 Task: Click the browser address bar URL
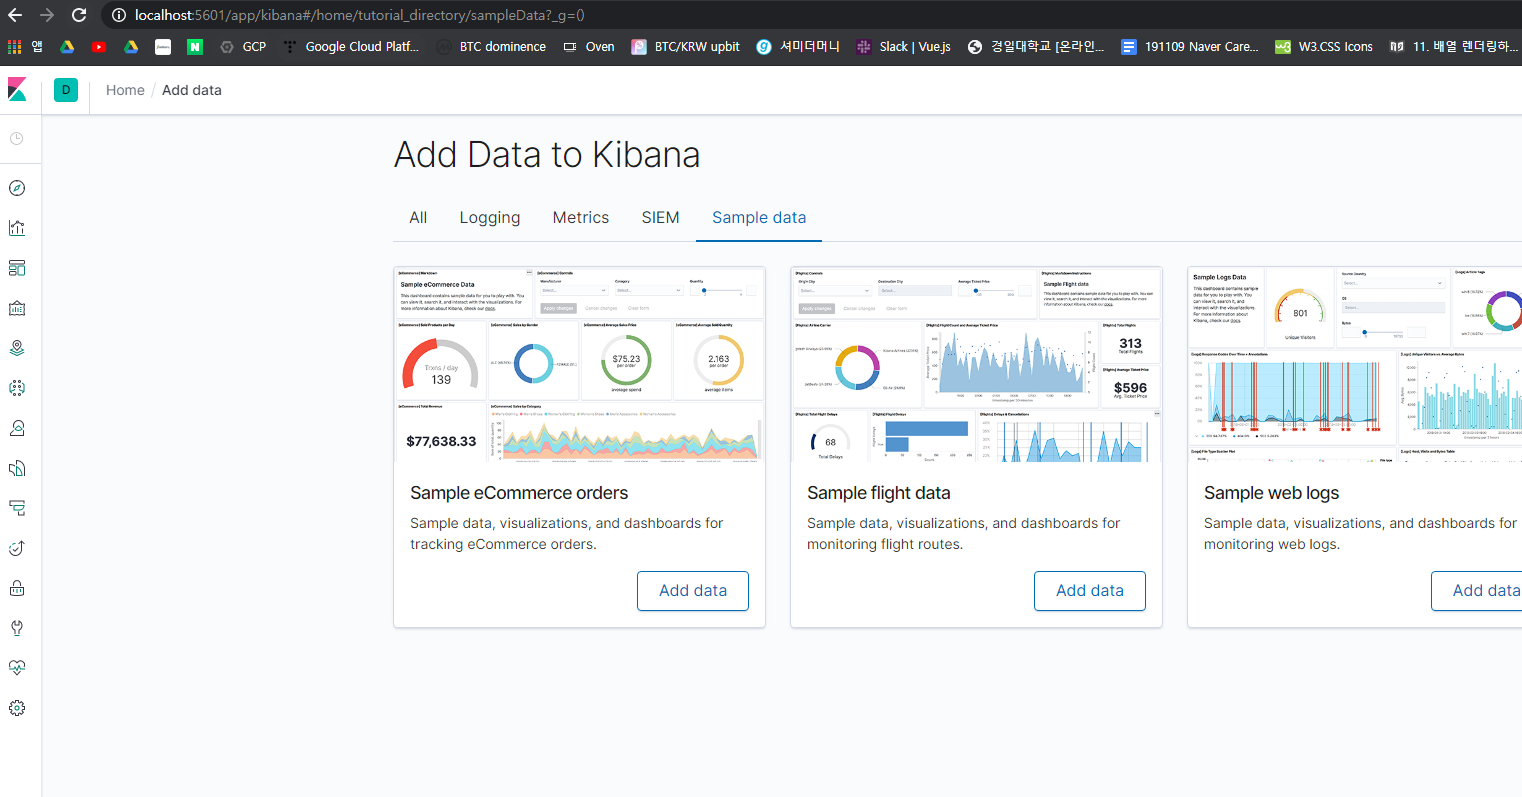click(x=360, y=15)
